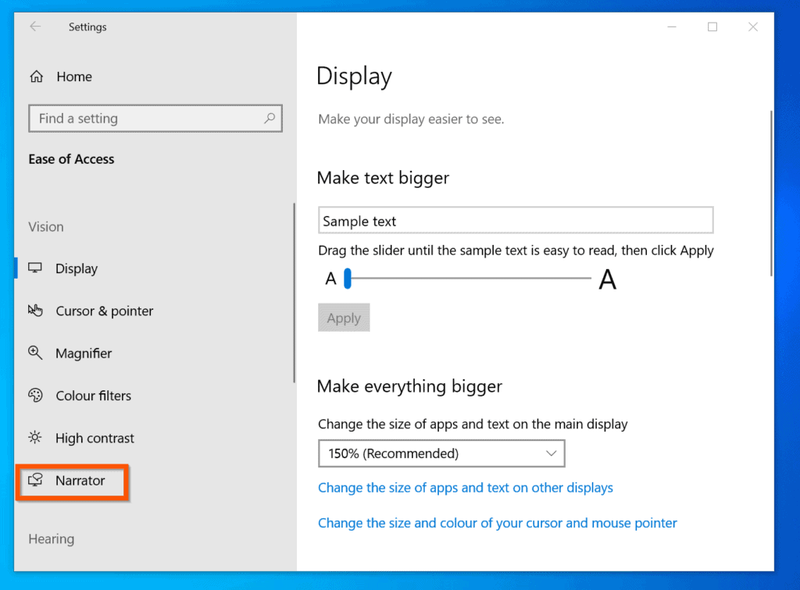
Task: Click the High contrast sun icon
Action: [x=35, y=437]
